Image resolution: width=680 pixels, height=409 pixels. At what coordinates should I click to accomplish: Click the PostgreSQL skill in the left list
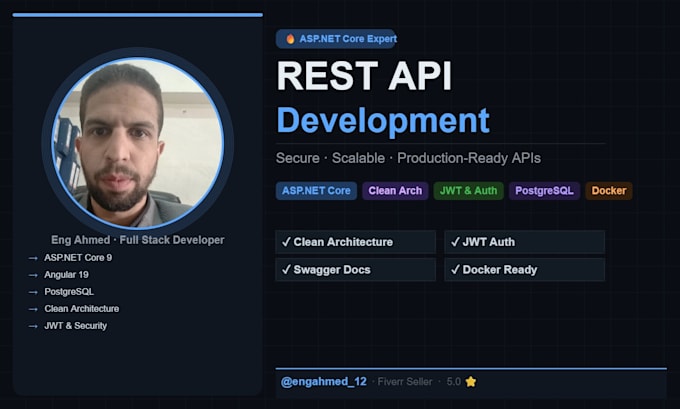(x=69, y=291)
